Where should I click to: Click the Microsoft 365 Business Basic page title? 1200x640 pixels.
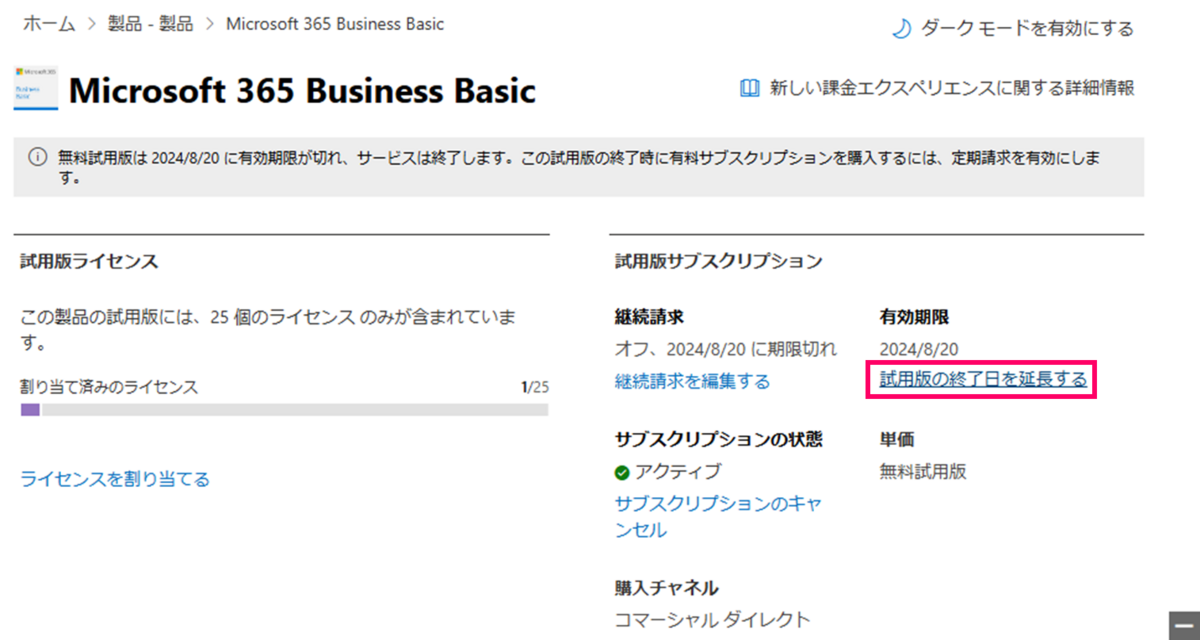point(302,91)
